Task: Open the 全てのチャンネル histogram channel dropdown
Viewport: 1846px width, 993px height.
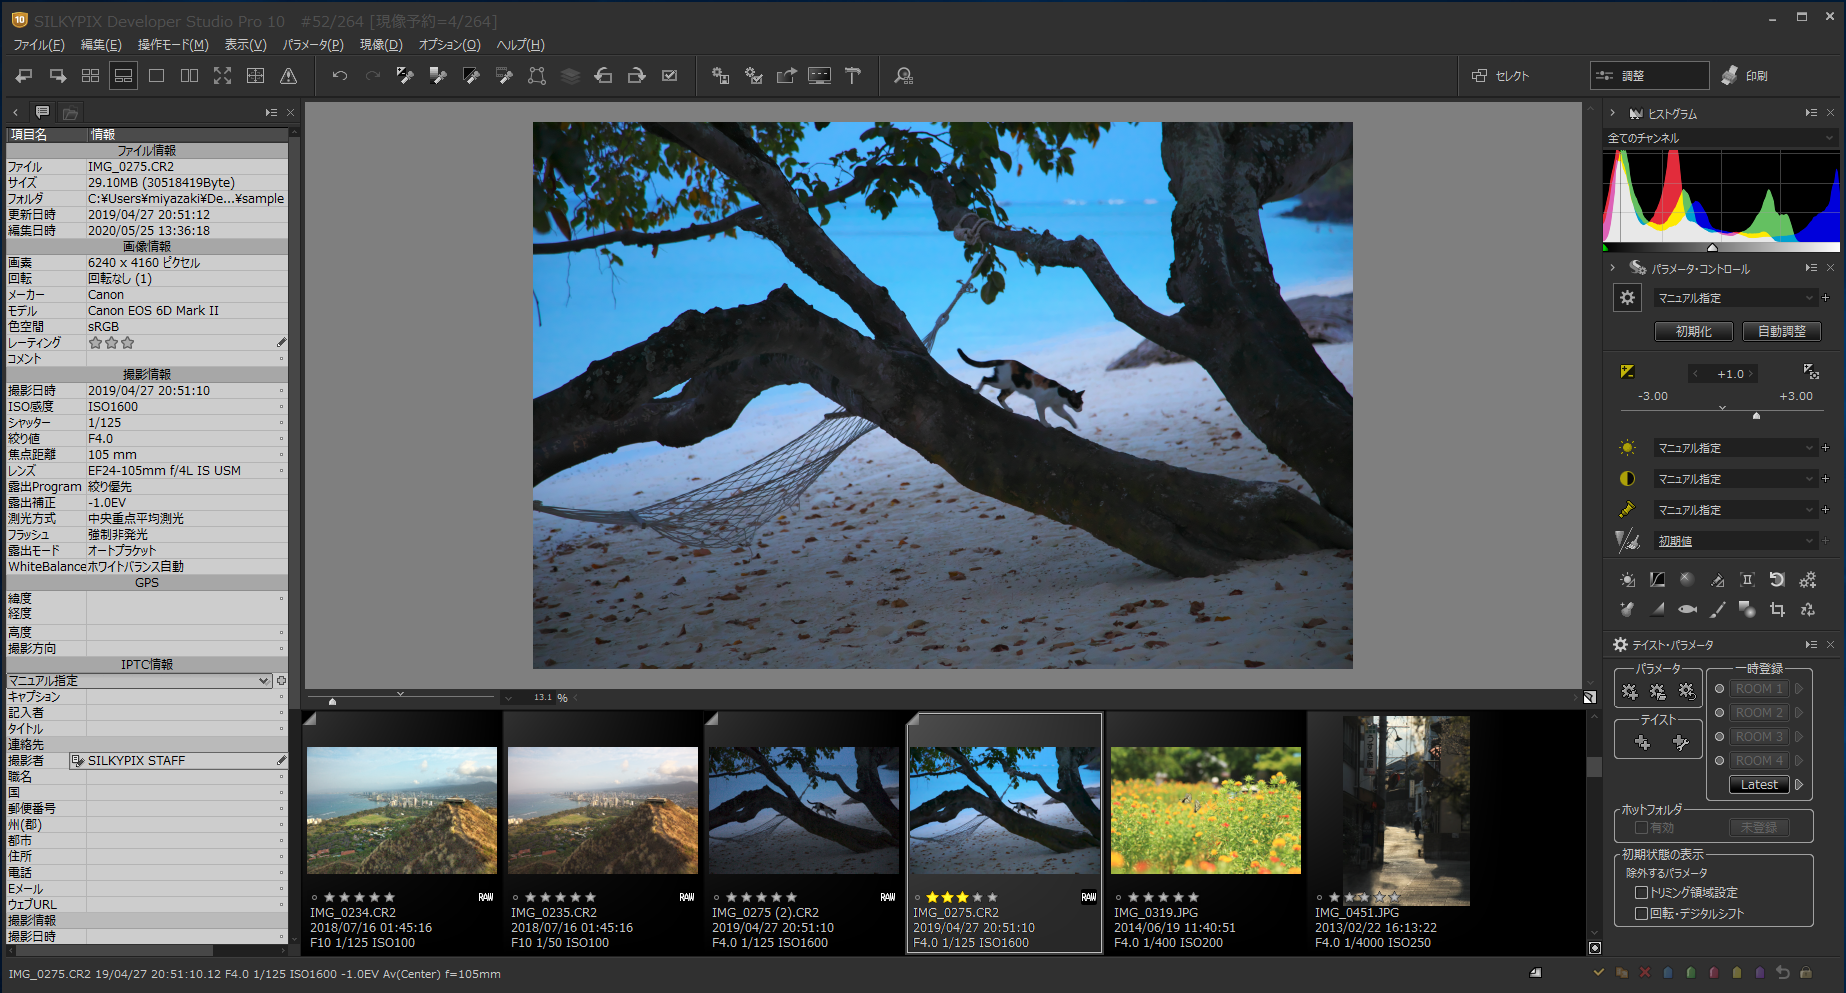Action: [x=1721, y=138]
